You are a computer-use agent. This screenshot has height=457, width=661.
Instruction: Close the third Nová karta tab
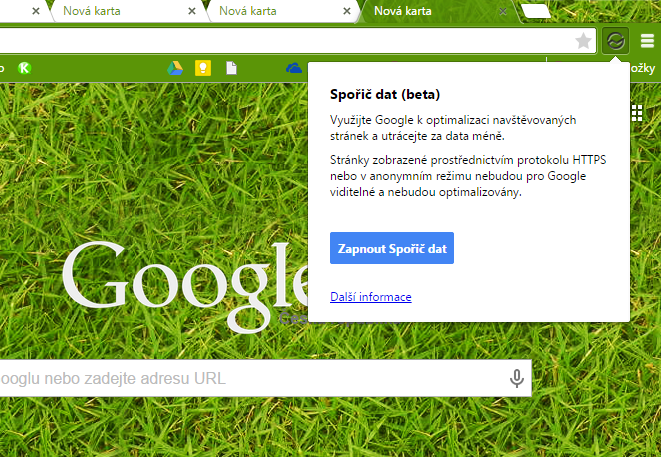[347, 11]
